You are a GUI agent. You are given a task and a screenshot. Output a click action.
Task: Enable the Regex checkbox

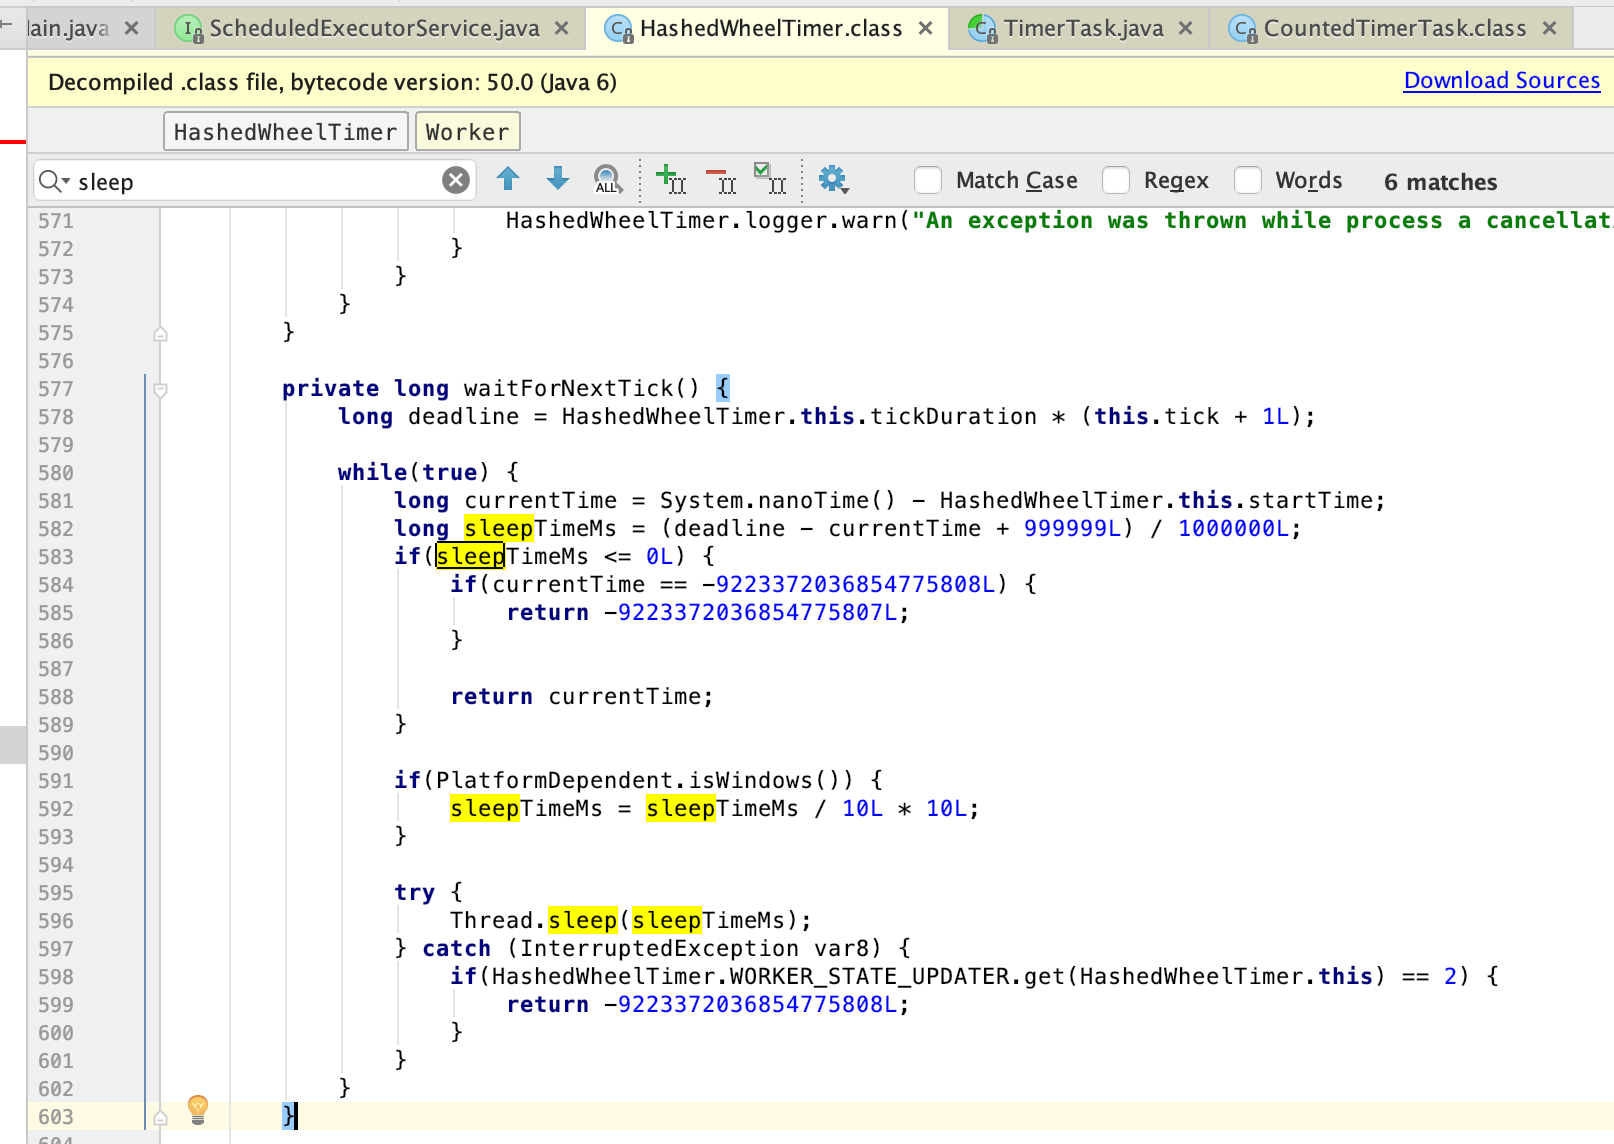tap(1116, 180)
